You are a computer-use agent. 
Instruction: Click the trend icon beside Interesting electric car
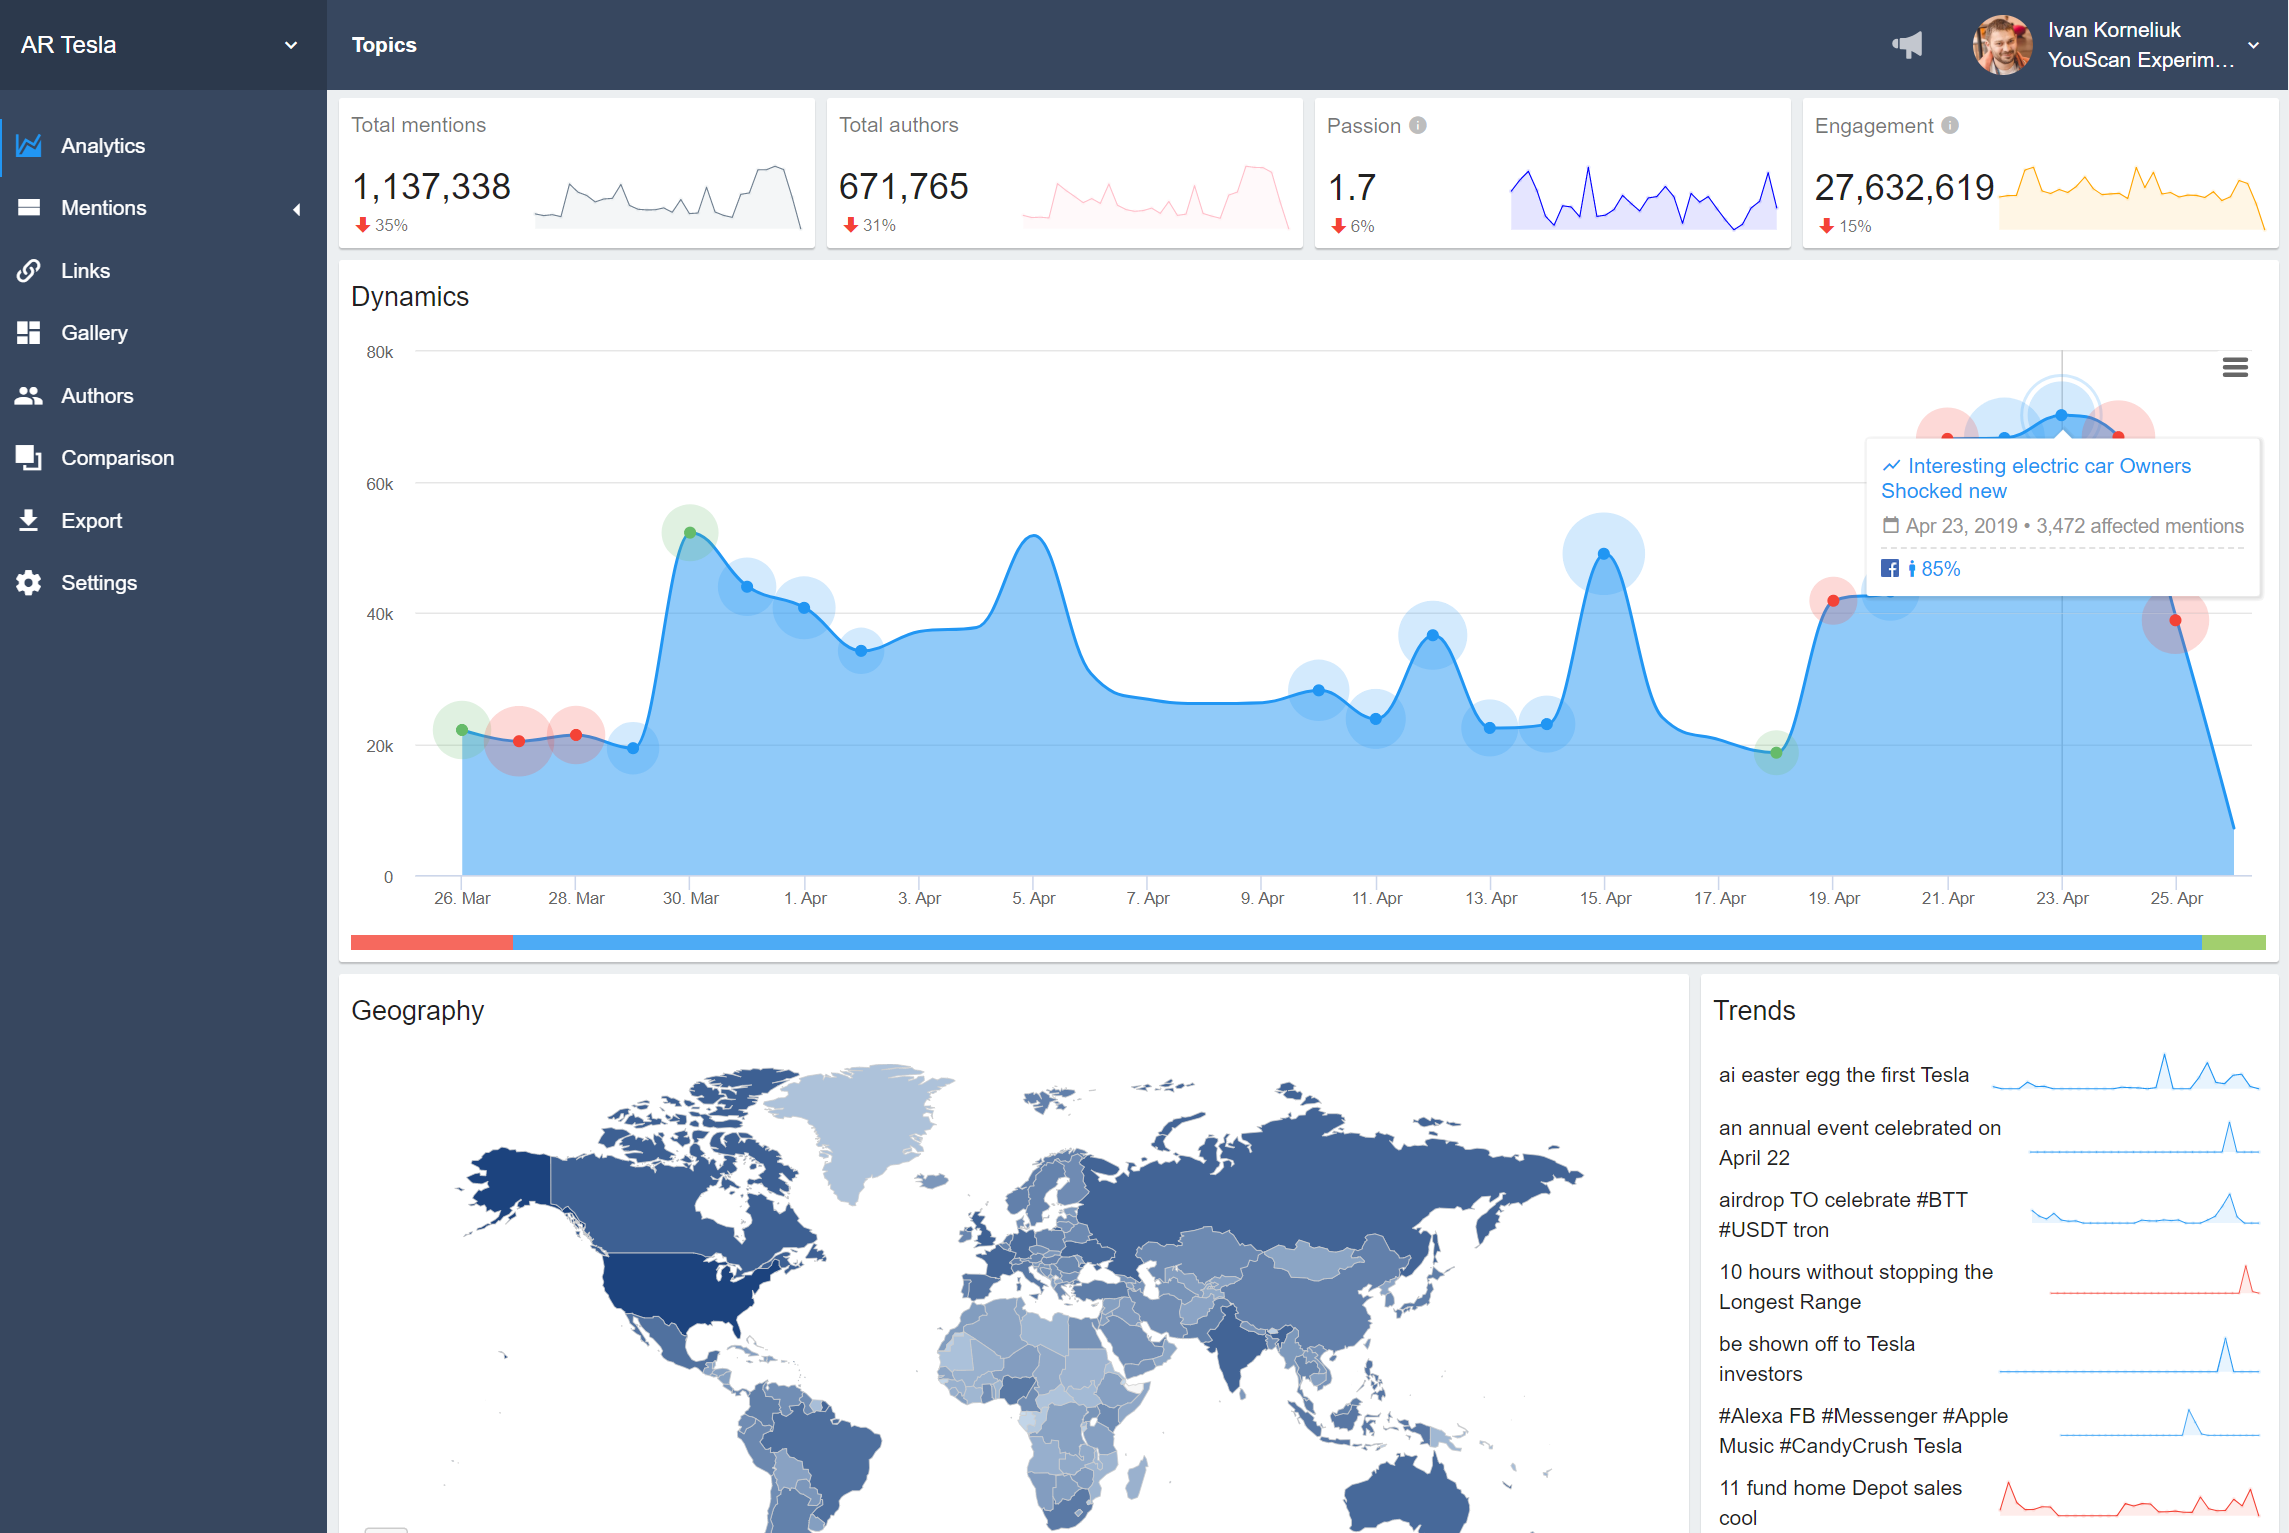point(1892,466)
